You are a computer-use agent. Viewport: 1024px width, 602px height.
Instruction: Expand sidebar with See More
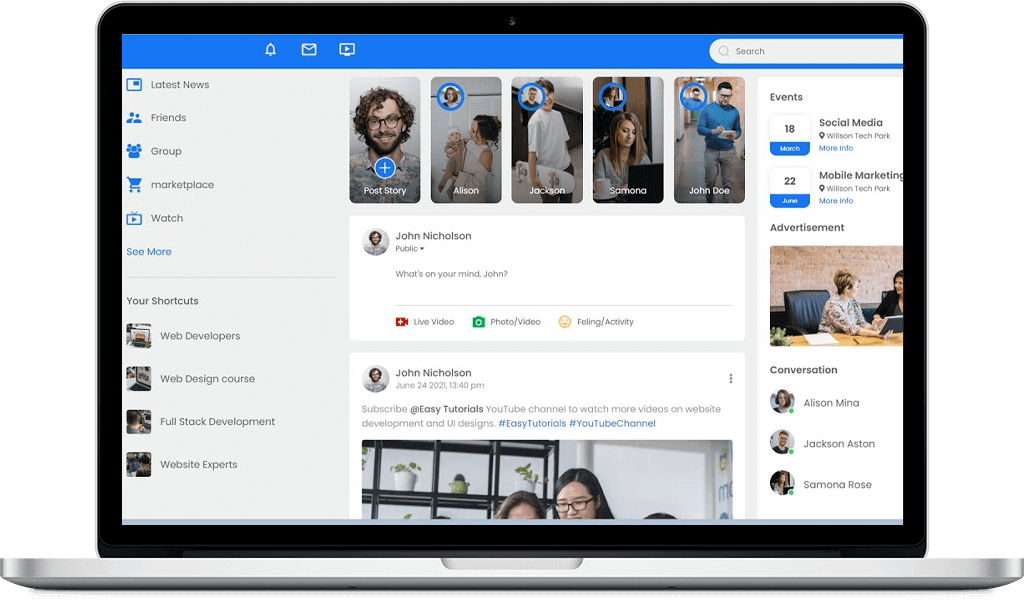click(x=149, y=252)
